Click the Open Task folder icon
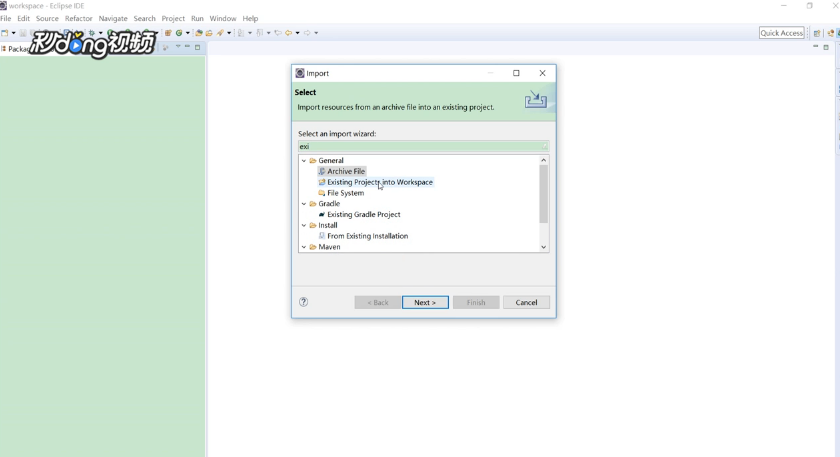 [209, 33]
